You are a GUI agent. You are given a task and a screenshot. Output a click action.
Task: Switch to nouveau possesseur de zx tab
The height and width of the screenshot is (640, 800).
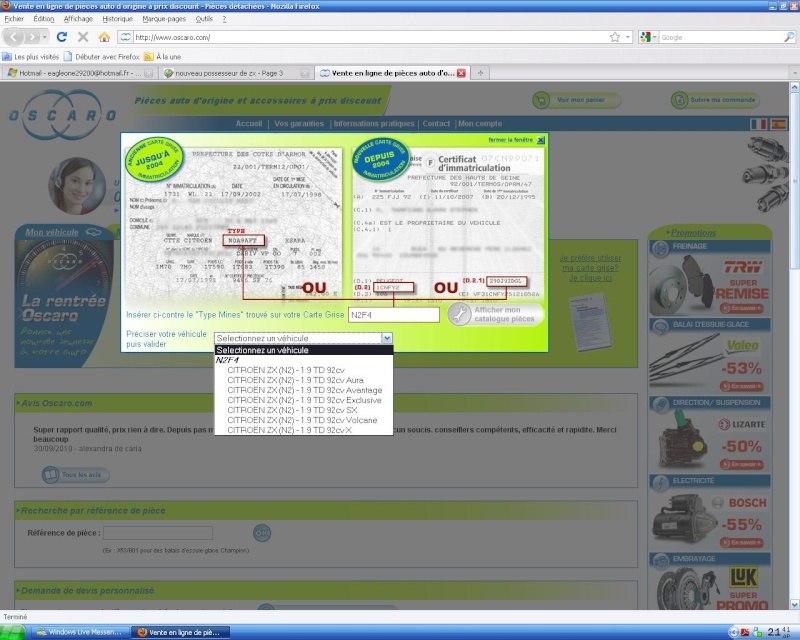click(x=235, y=73)
